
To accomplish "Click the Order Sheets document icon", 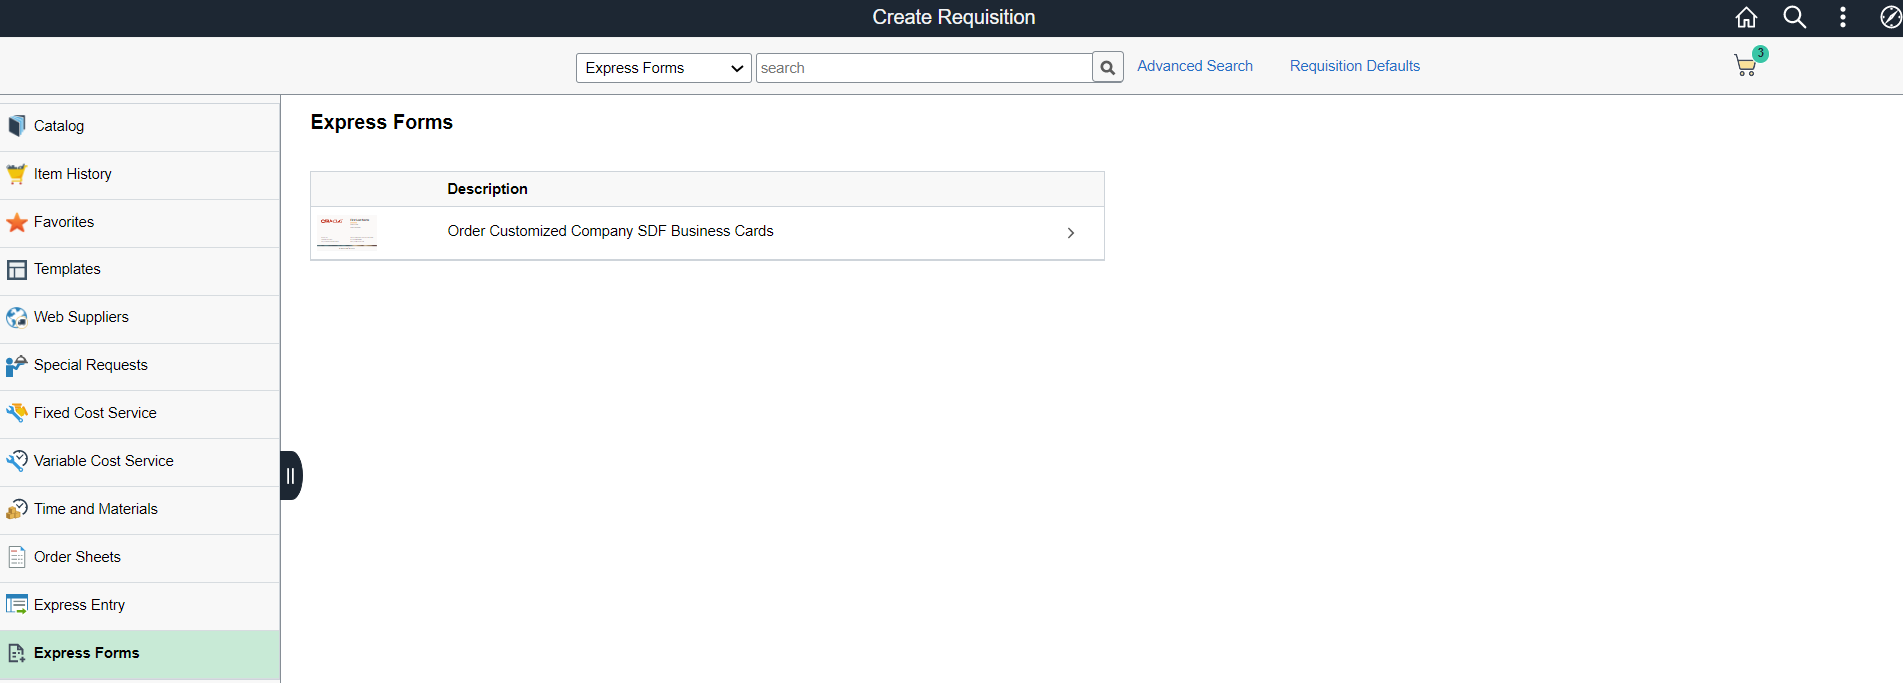I will (x=17, y=557).
